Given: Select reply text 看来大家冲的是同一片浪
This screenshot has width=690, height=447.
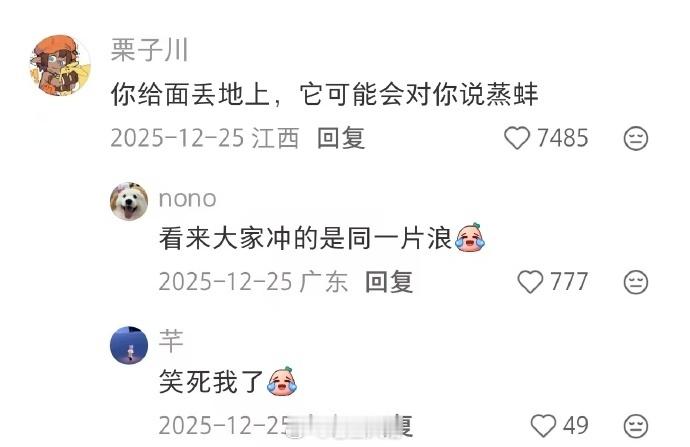Looking at the screenshot, I should (305, 238).
